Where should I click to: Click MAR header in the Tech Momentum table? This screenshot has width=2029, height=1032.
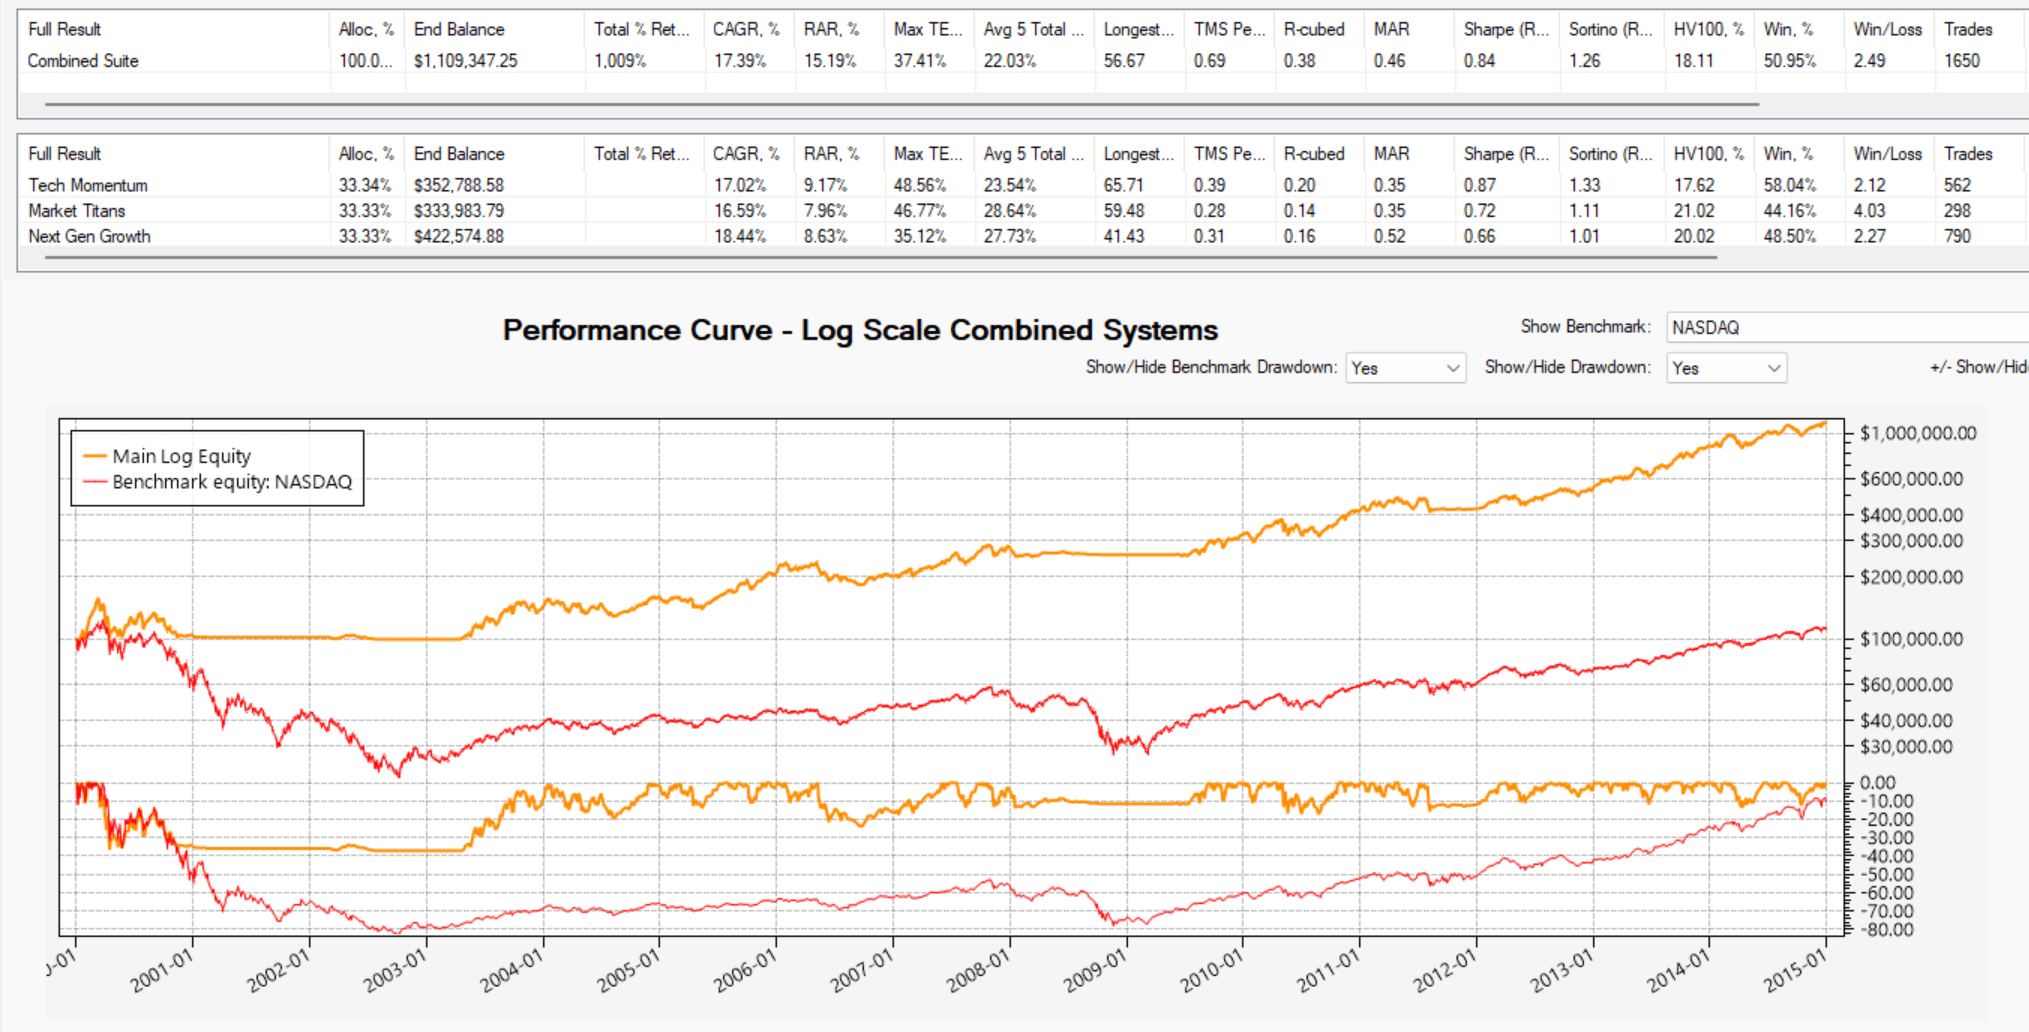coord(1391,154)
